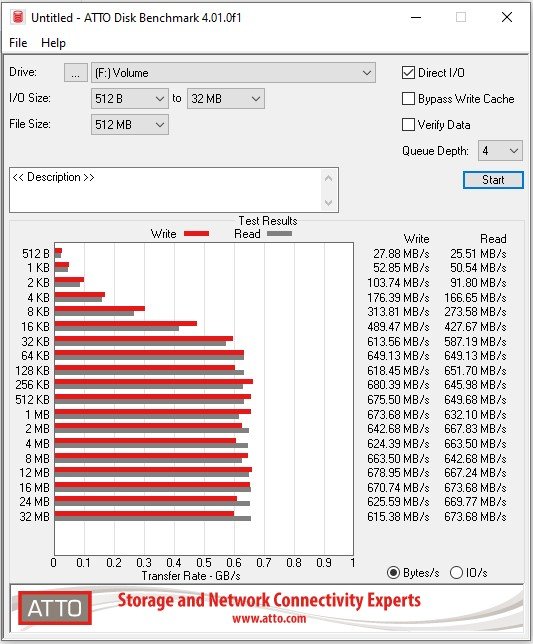The width and height of the screenshot is (533, 644).
Task: Click the 669.77 MB/s read value
Action: click(476, 502)
